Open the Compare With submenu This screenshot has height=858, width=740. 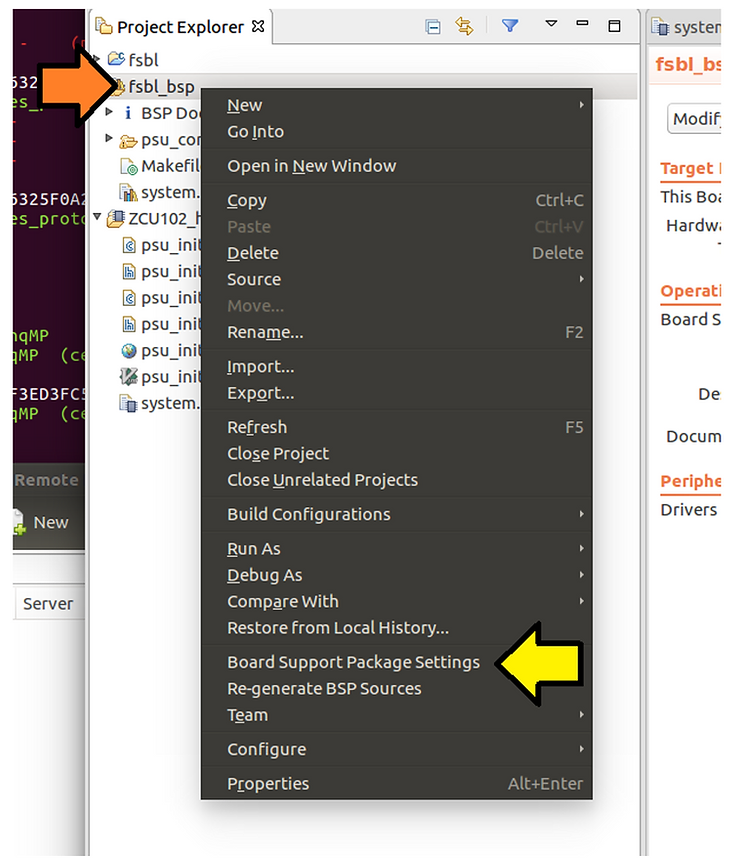click(x=397, y=601)
